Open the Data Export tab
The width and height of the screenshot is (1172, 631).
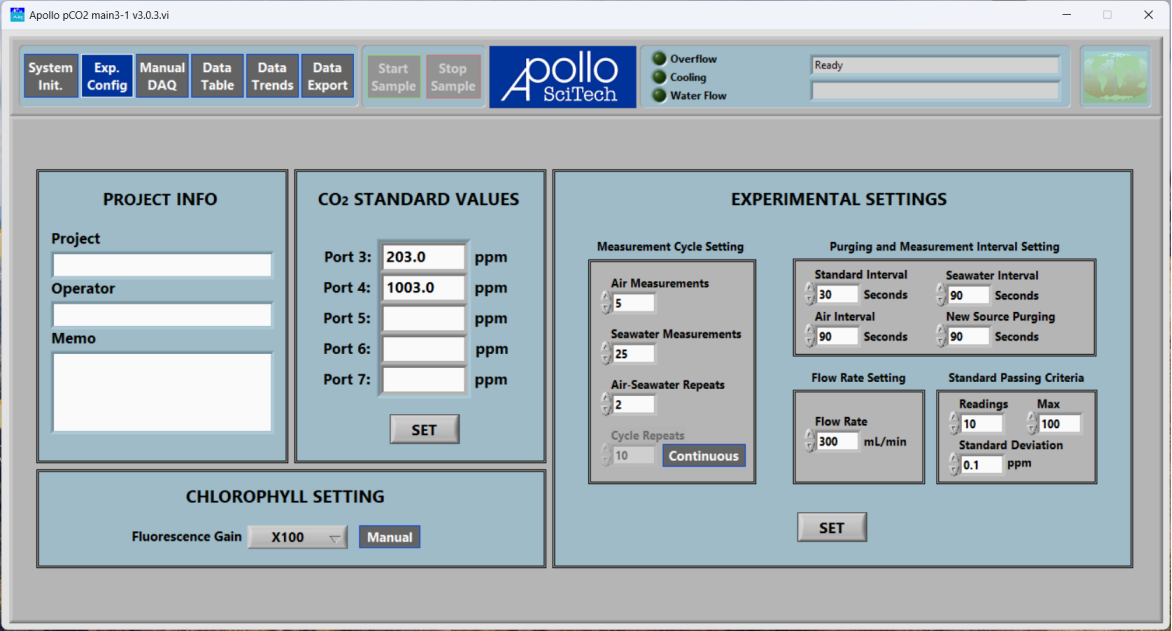pos(327,77)
